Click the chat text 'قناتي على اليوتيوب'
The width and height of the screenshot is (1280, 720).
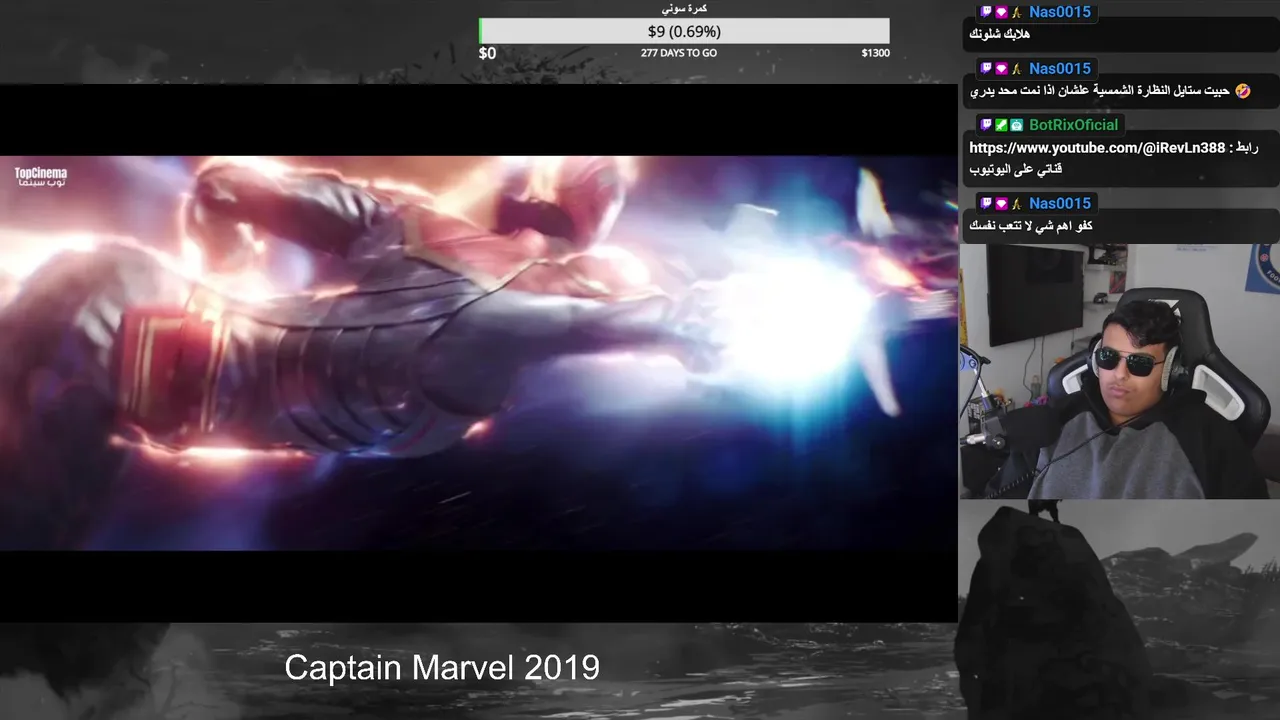1016,170
